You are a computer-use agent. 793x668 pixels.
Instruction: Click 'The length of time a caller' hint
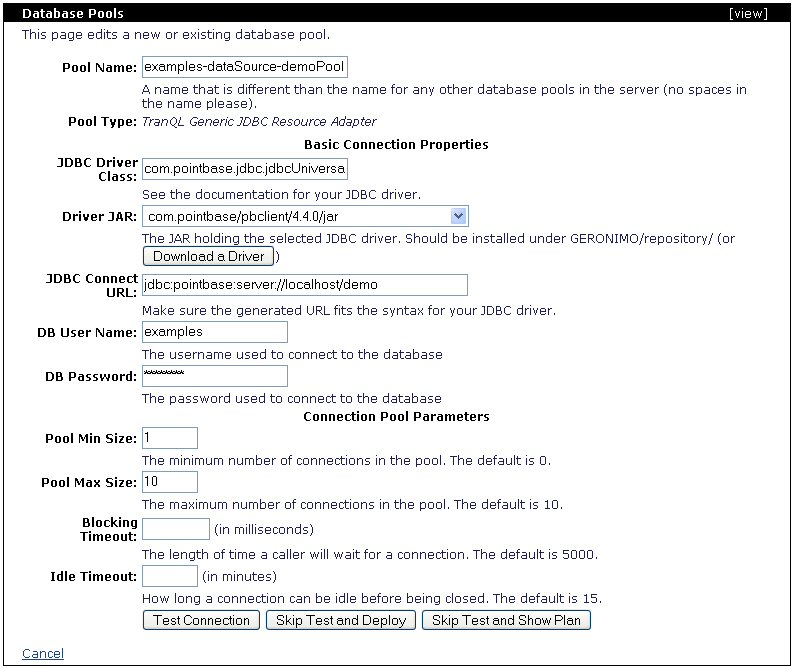click(x=370, y=555)
